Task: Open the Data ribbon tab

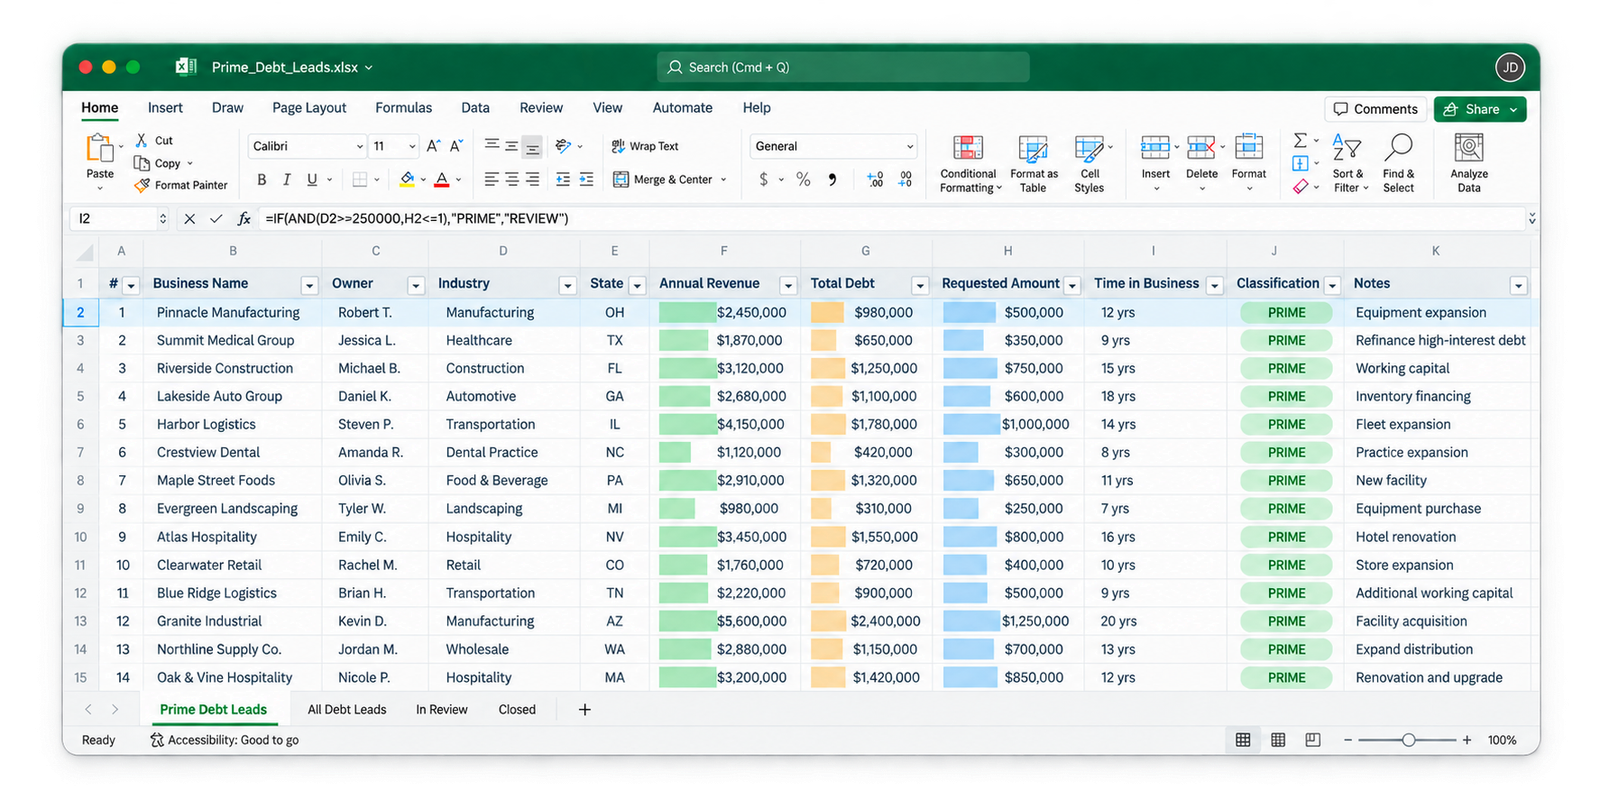Action: point(475,108)
